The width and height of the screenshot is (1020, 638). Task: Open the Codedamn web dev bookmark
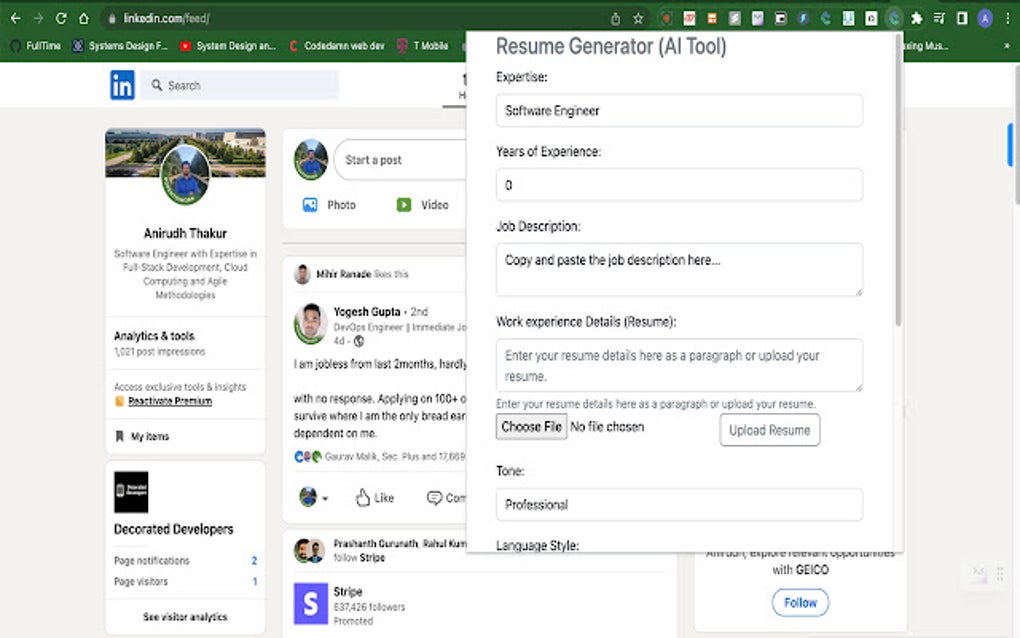335,45
